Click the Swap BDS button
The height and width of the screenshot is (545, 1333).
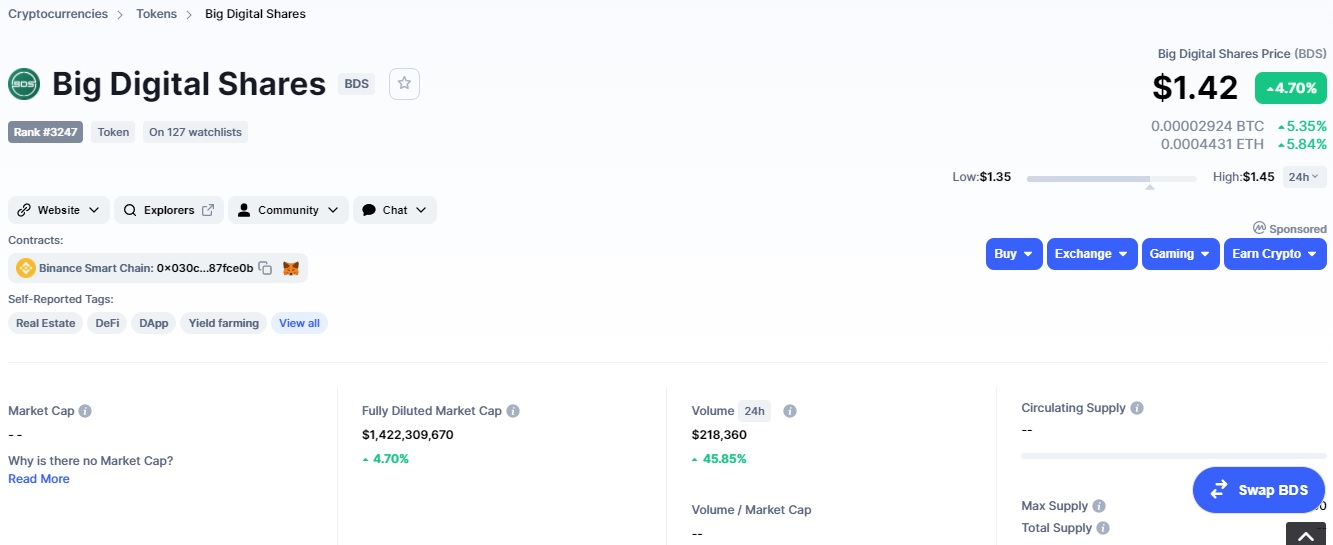click(1259, 490)
